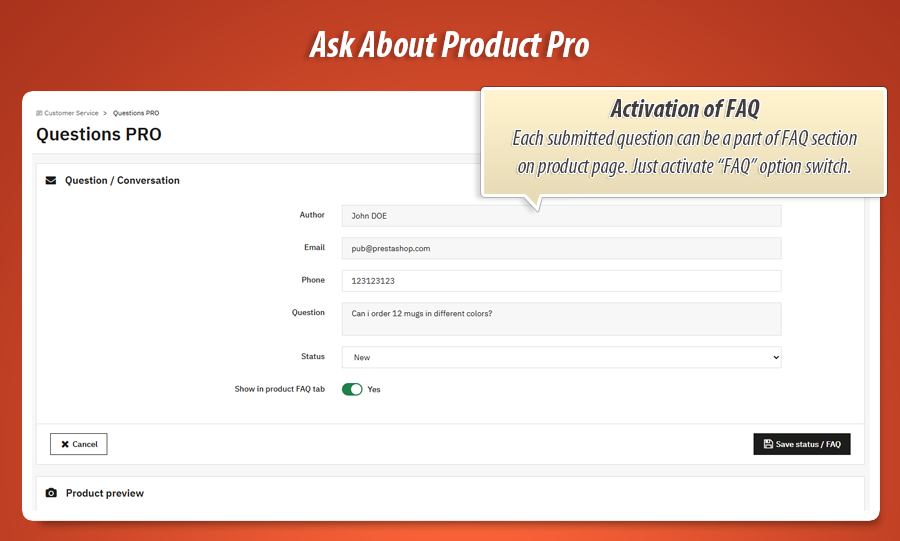
Task: Click the Show in product FAQ tab label
Action: 280,389
